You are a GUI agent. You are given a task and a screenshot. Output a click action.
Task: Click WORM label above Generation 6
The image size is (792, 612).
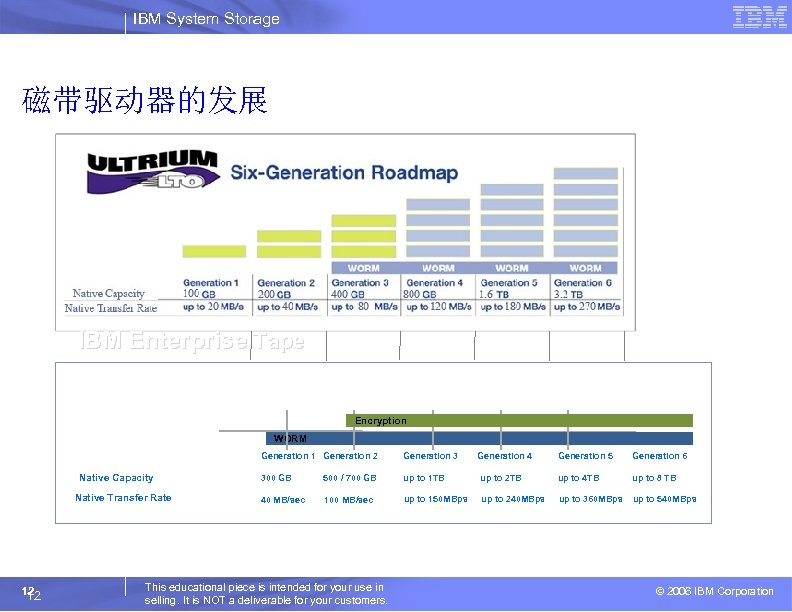[585, 268]
